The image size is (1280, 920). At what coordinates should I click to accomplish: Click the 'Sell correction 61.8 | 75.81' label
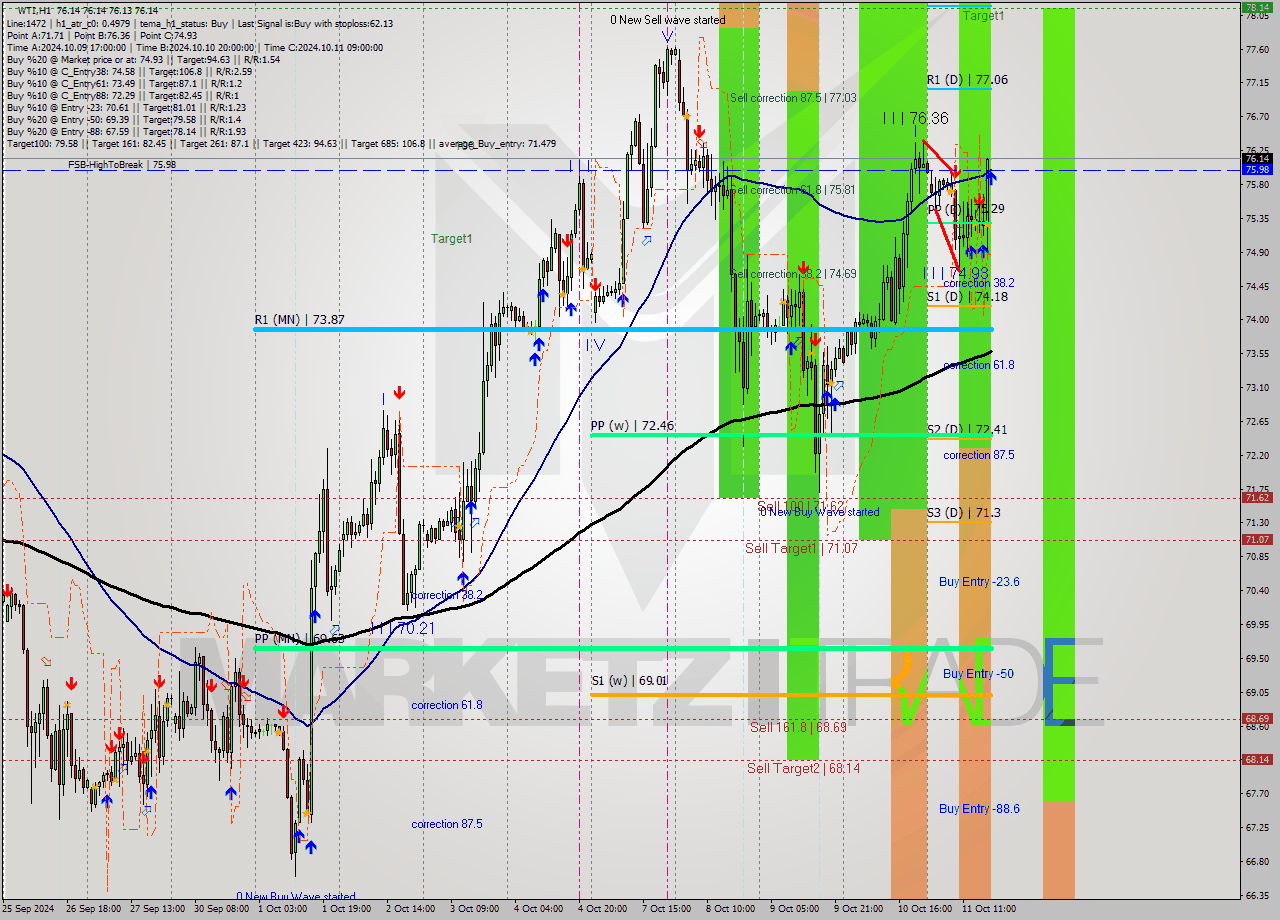(793, 189)
